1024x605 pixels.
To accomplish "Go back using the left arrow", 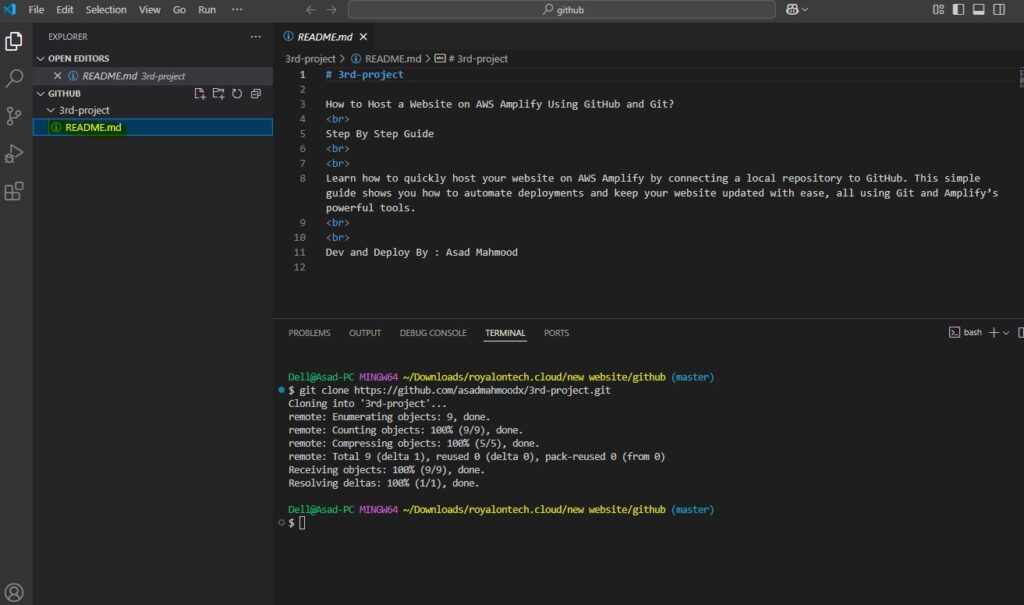I will point(311,9).
